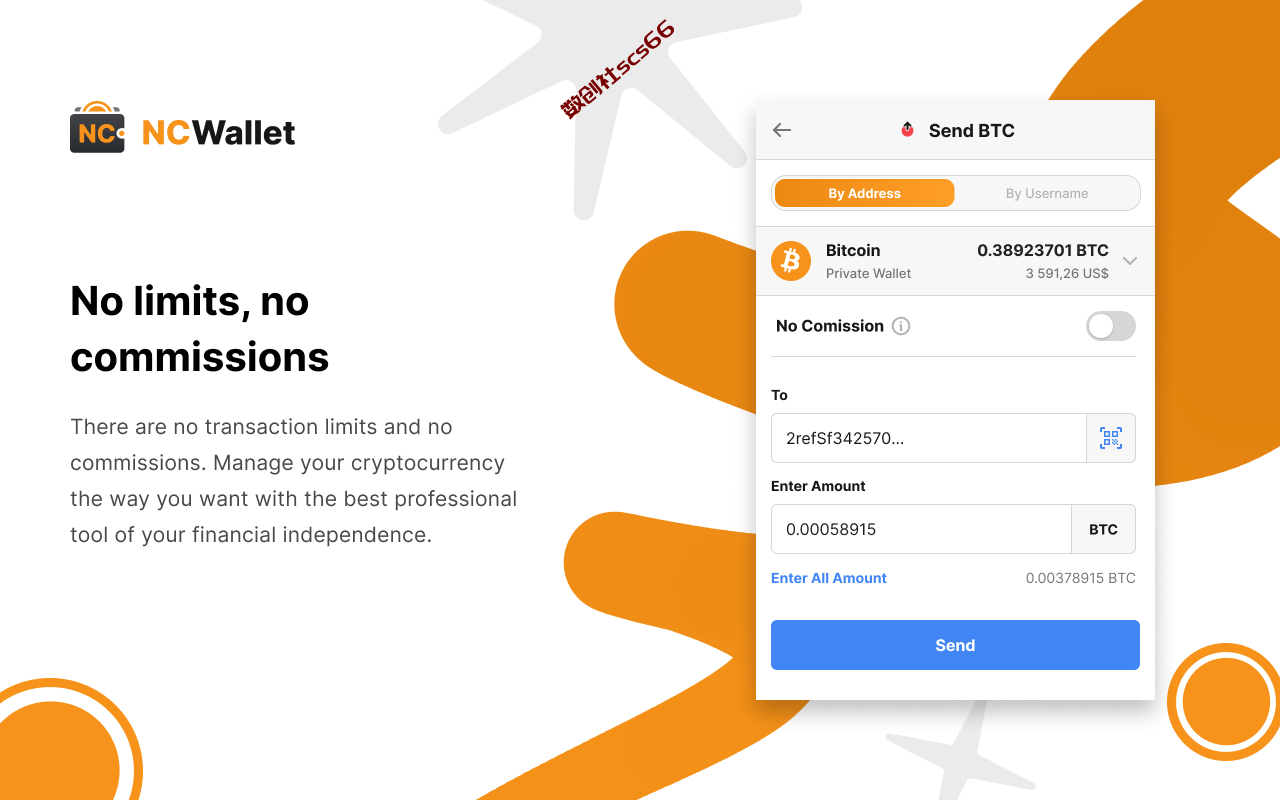Click the Send BTC title text
Viewport: 1280px width, 800px height.
click(972, 130)
